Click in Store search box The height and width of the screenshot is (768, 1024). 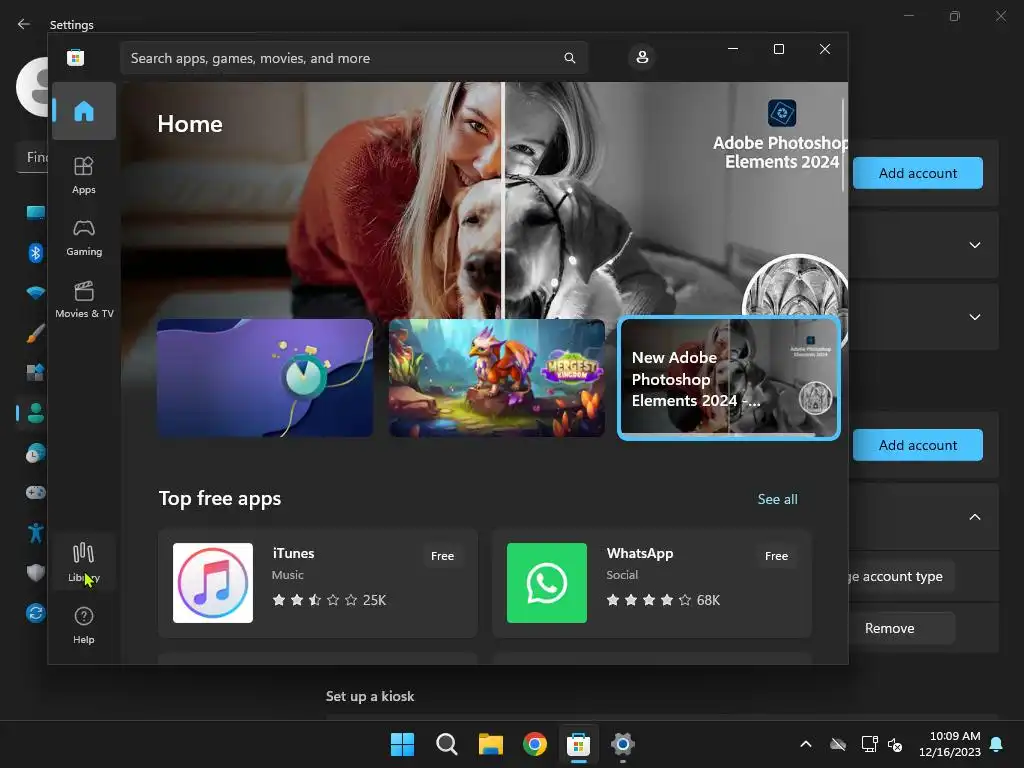(354, 58)
